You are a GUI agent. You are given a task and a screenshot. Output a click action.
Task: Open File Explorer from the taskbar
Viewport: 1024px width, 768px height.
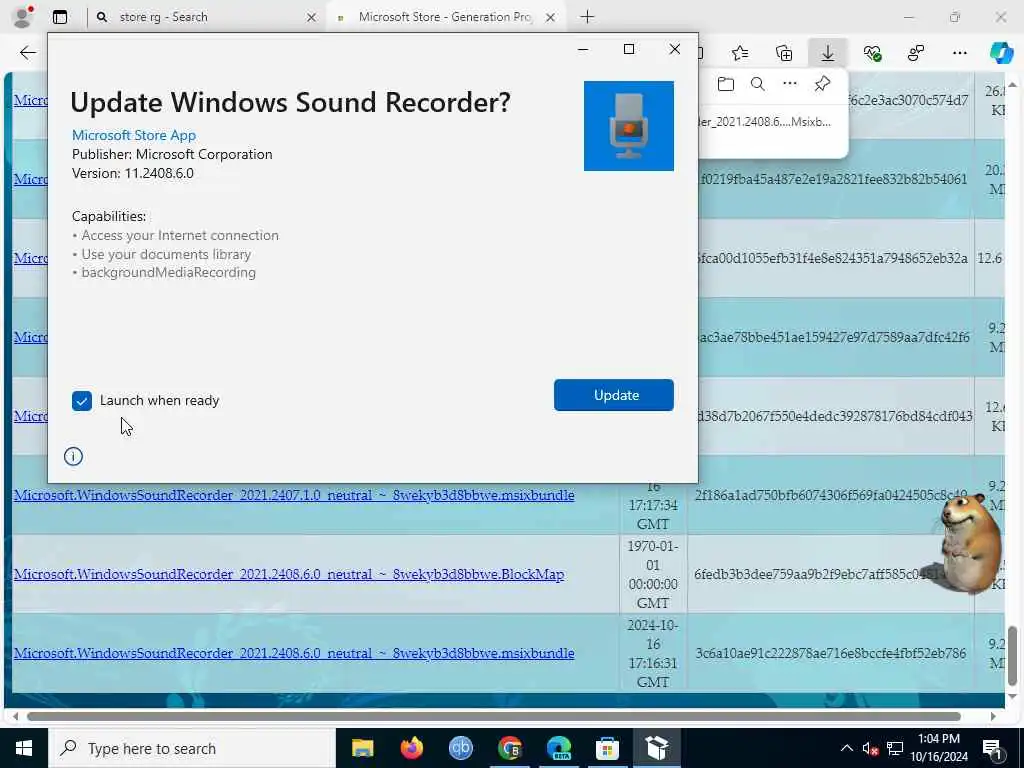362,748
